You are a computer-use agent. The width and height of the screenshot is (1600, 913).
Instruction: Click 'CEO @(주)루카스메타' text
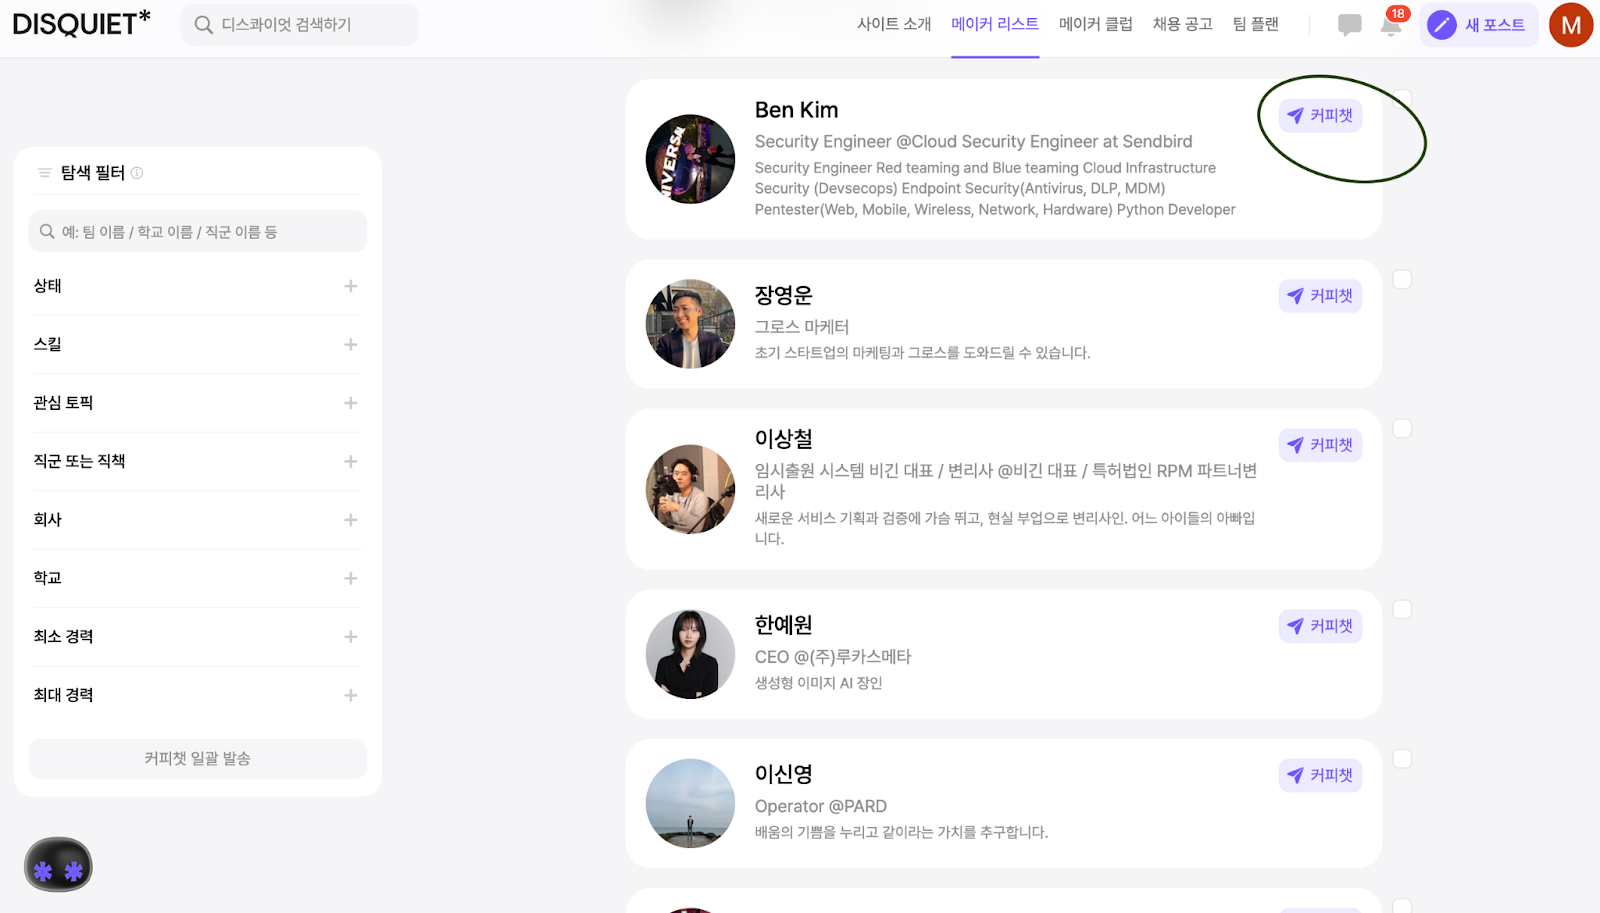(x=833, y=657)
